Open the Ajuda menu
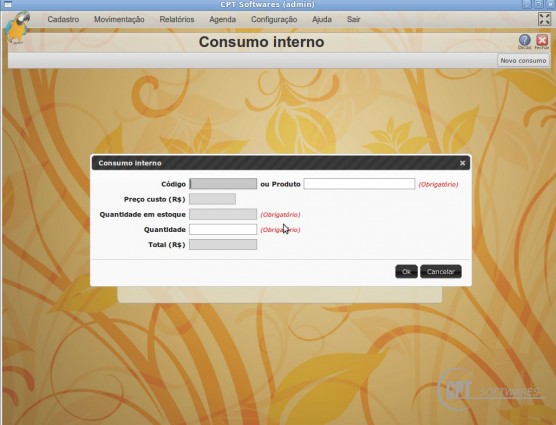 click(x=322, y=19)
